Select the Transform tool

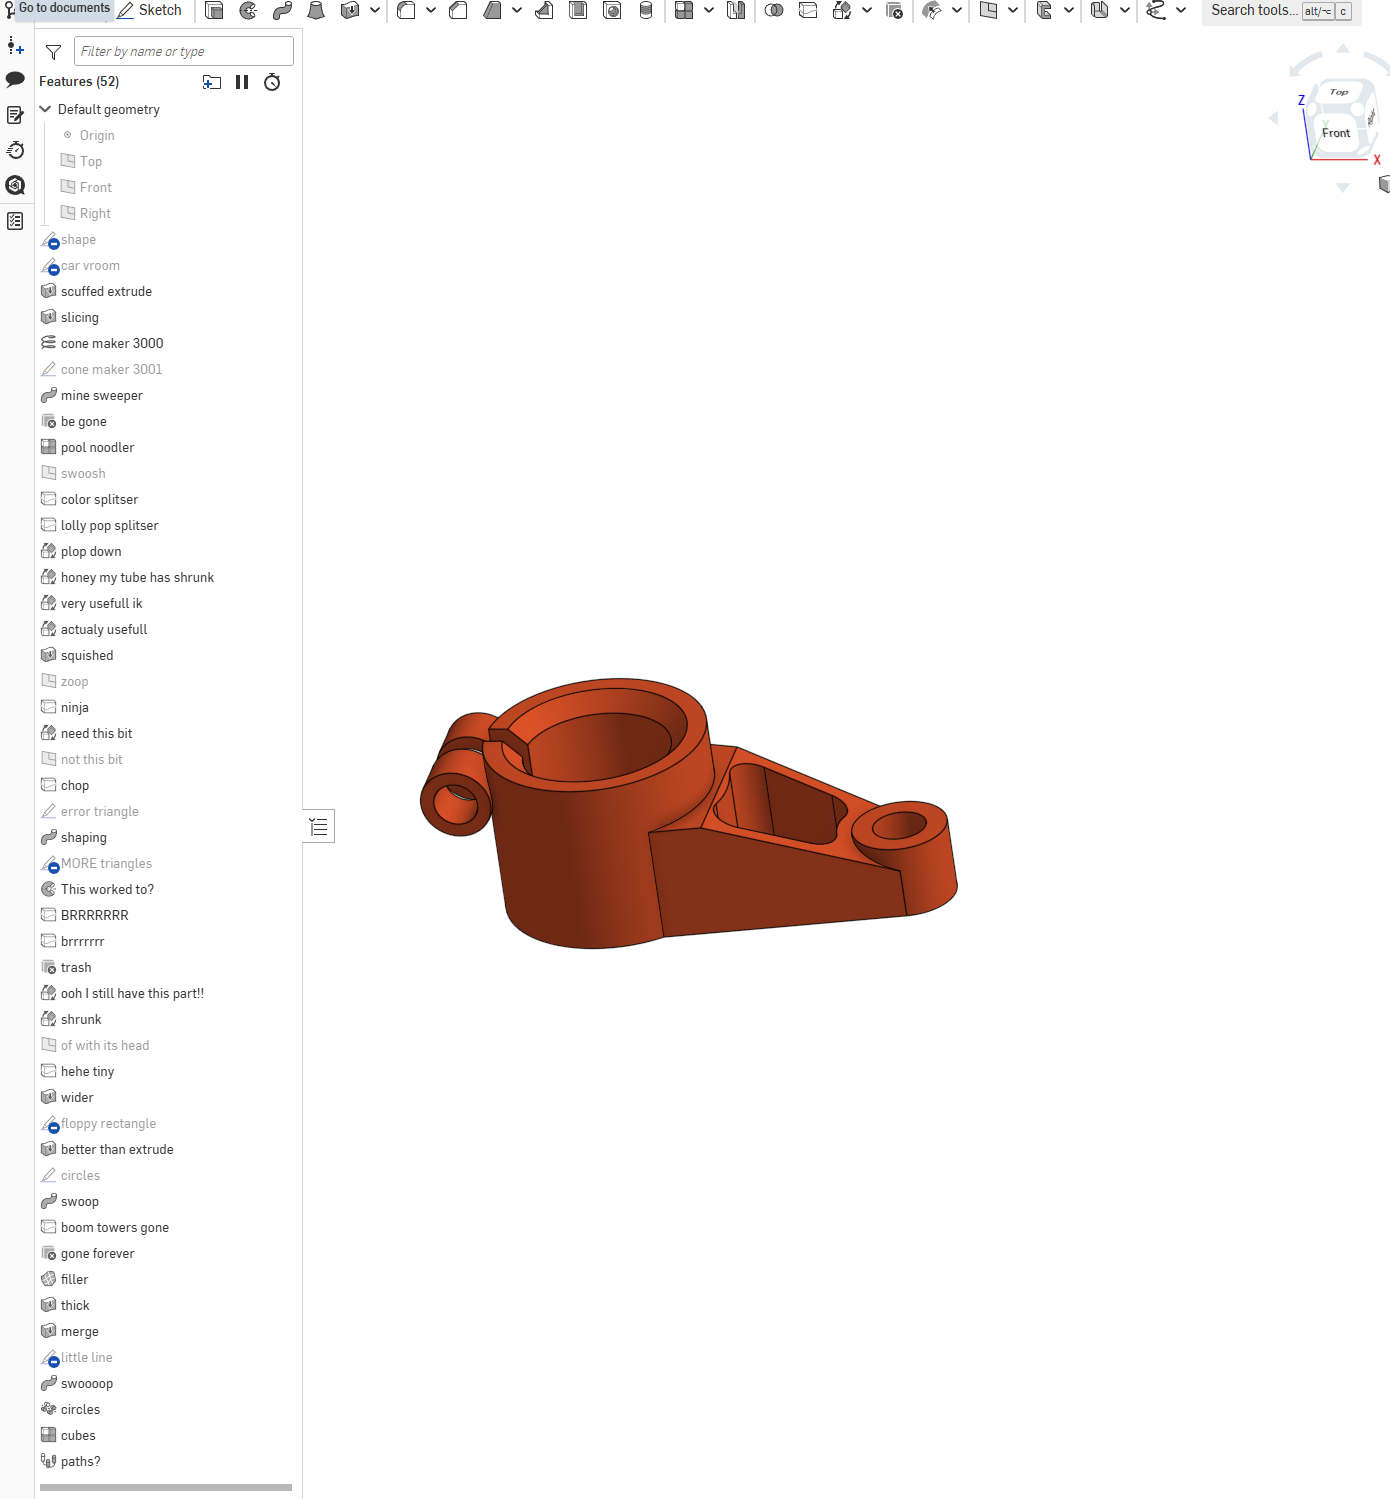(842, 10)
